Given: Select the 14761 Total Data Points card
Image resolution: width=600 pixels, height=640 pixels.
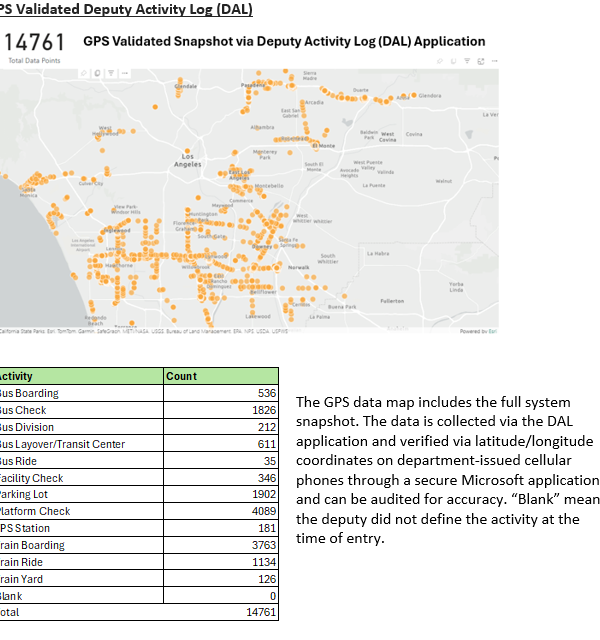Looking at the screenshot, I should click(x=33, y=46).
